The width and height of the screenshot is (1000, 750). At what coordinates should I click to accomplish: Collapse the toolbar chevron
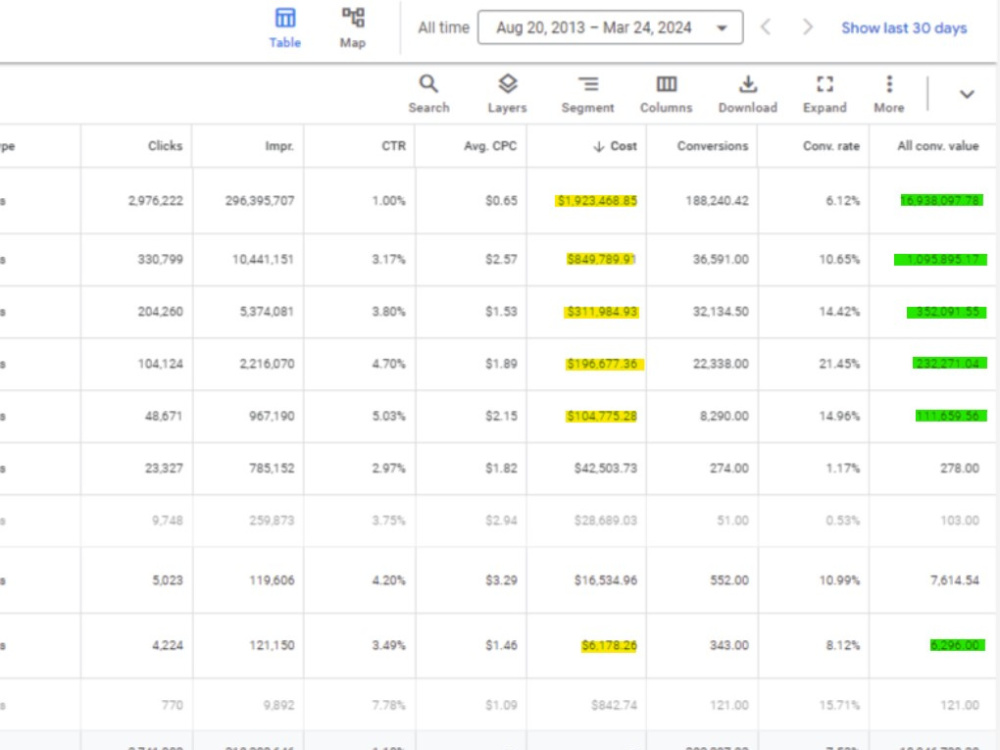[x=967, y=94]
